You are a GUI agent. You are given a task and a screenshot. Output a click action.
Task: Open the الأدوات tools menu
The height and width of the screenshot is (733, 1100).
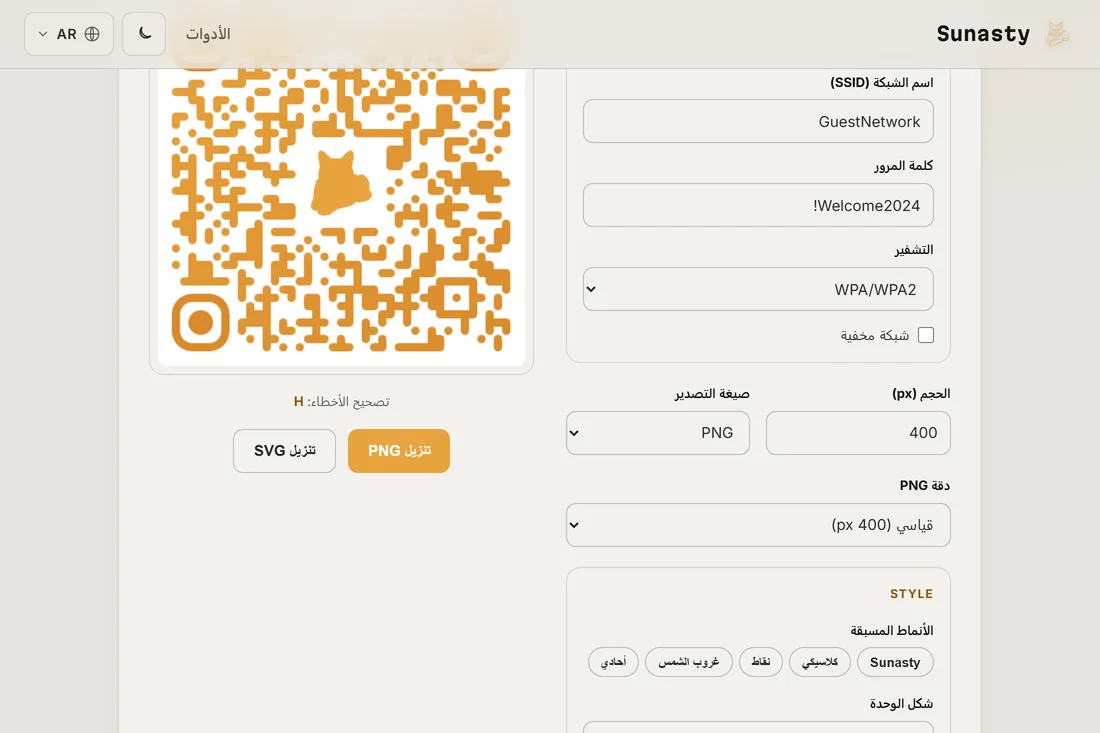[208, 34]
